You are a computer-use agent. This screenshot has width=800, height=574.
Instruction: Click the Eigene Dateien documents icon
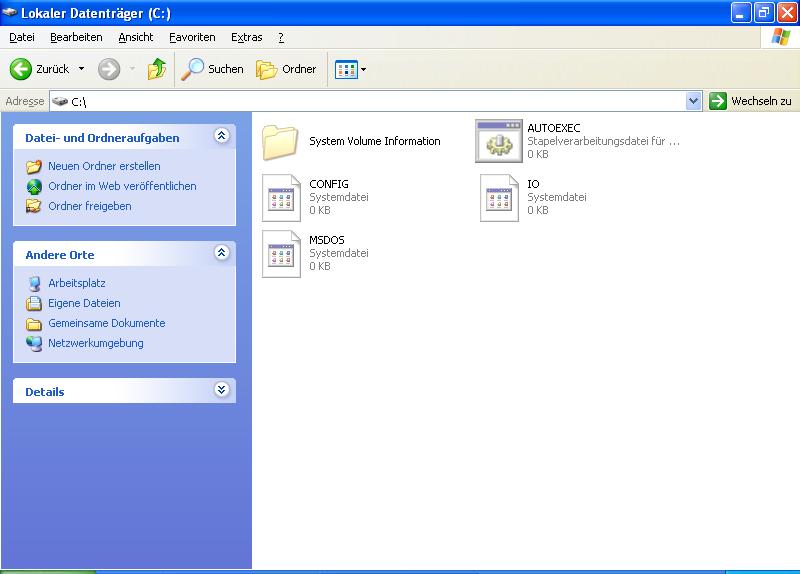pos(34,304)
